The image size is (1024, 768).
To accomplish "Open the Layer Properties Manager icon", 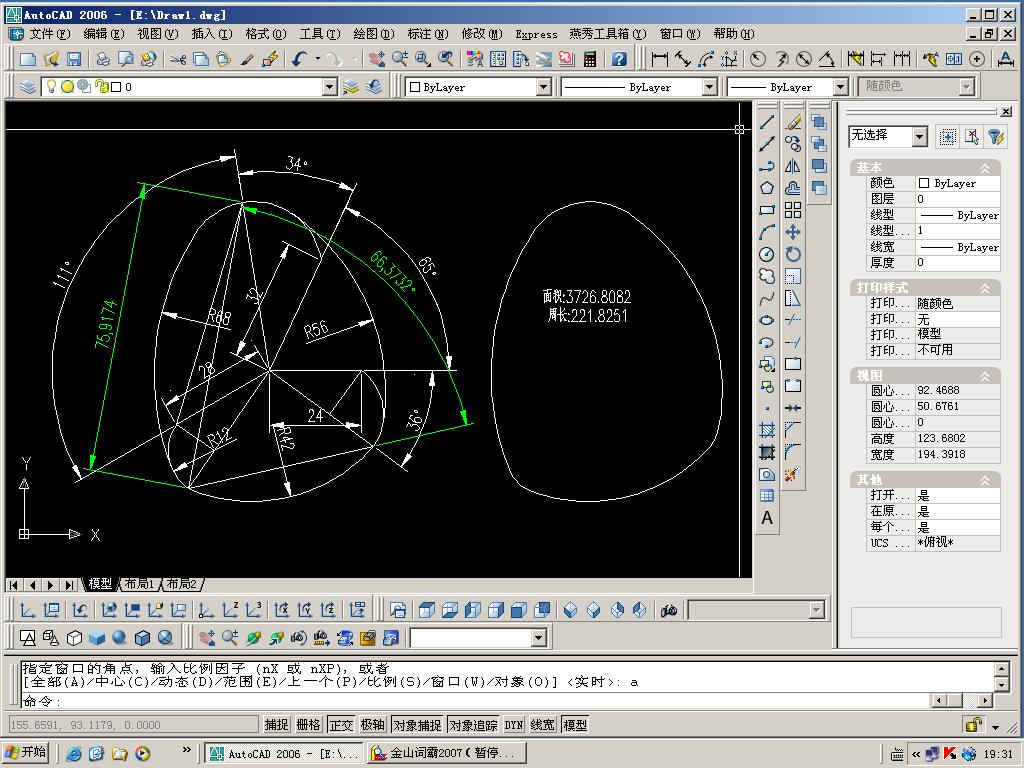I will click(27, 87).
